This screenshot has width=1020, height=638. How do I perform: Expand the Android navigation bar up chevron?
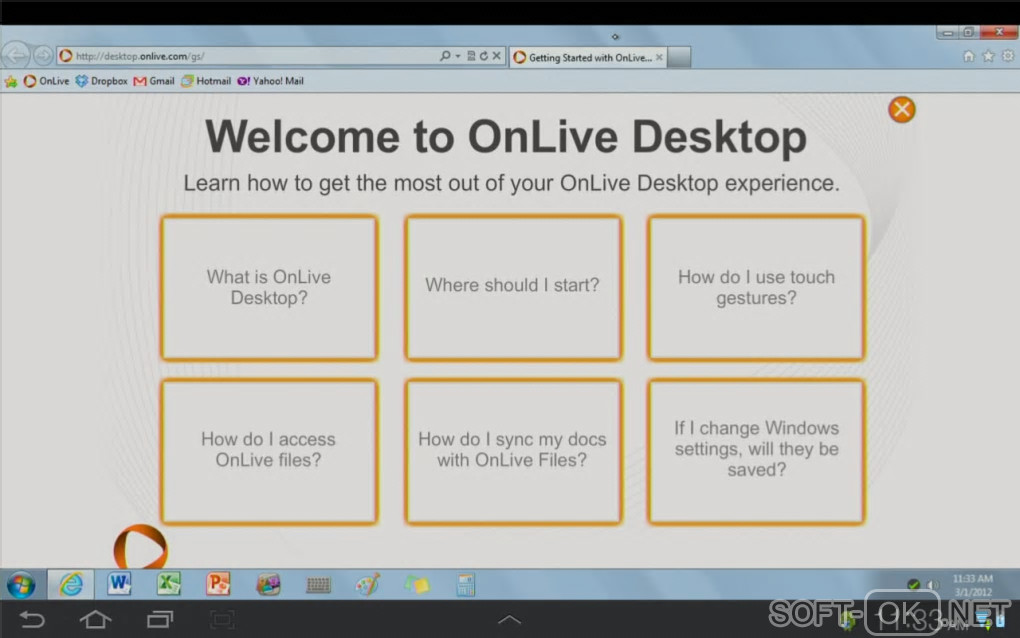509,619
